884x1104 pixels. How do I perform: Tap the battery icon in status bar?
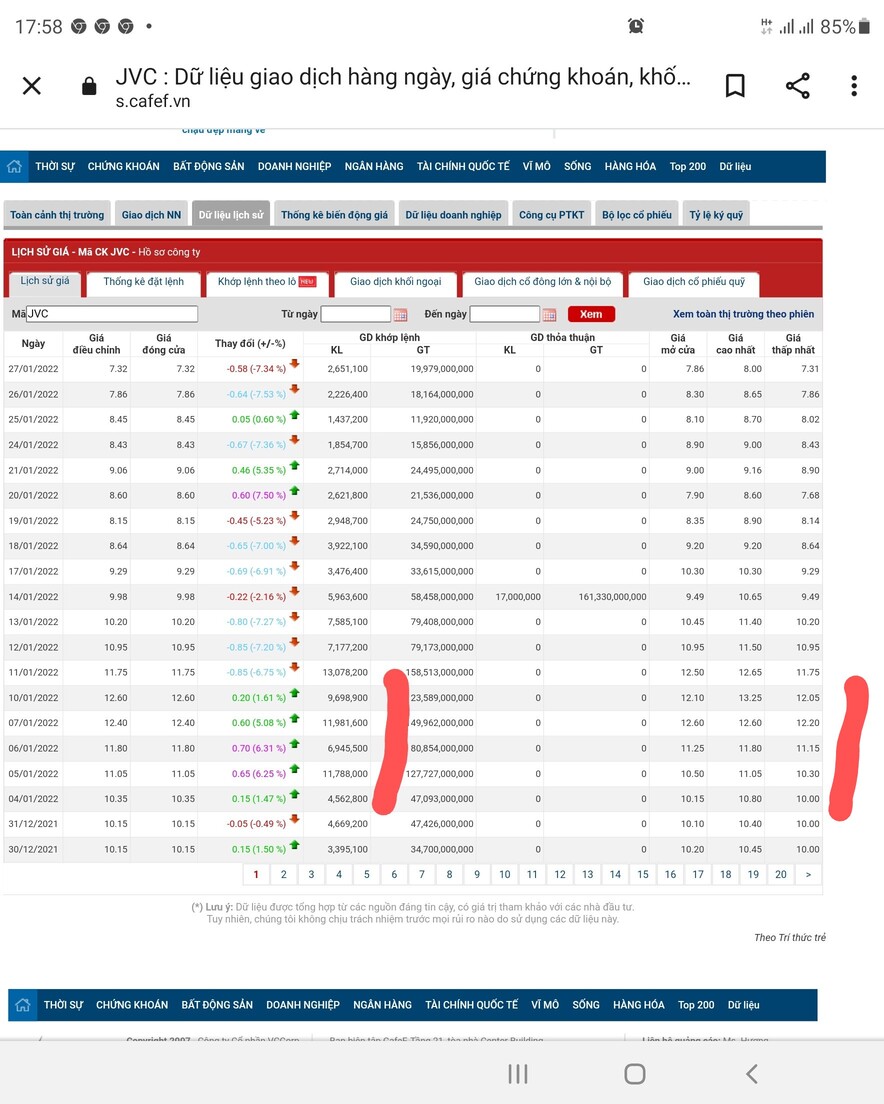(864, 27)
